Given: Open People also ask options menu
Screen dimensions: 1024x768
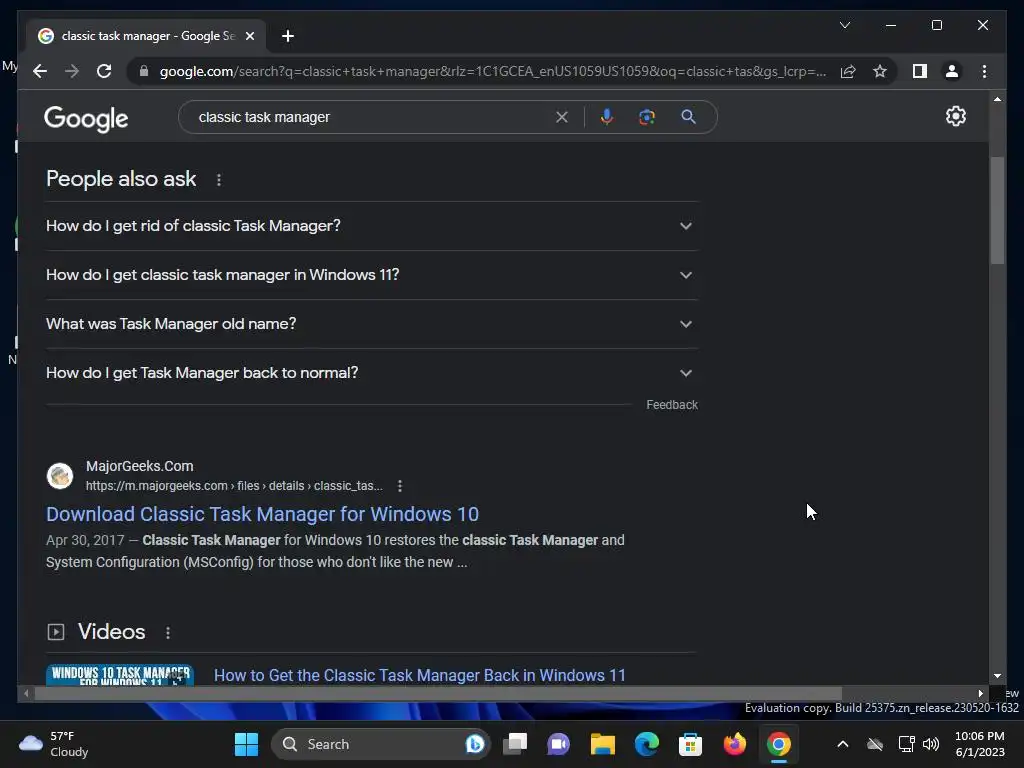Looking at the screenshot, I should point(219,180).
